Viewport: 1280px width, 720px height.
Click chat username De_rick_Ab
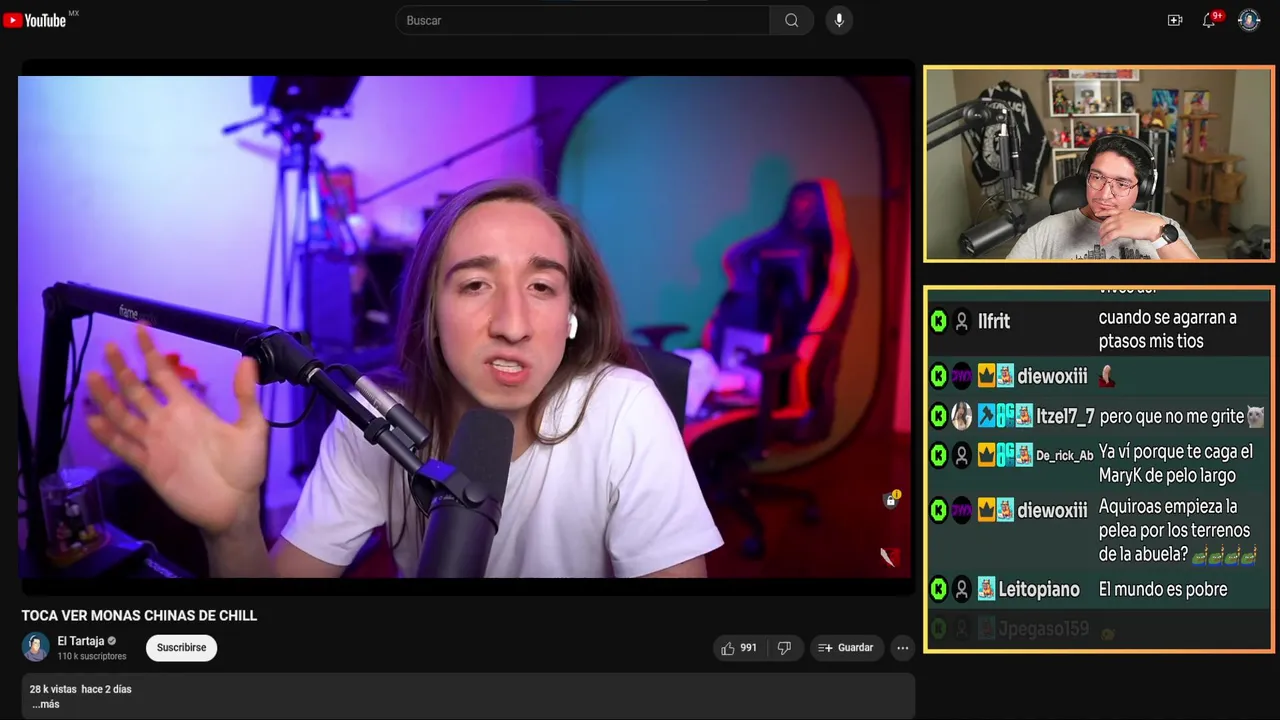click(x=1064, y=456)
